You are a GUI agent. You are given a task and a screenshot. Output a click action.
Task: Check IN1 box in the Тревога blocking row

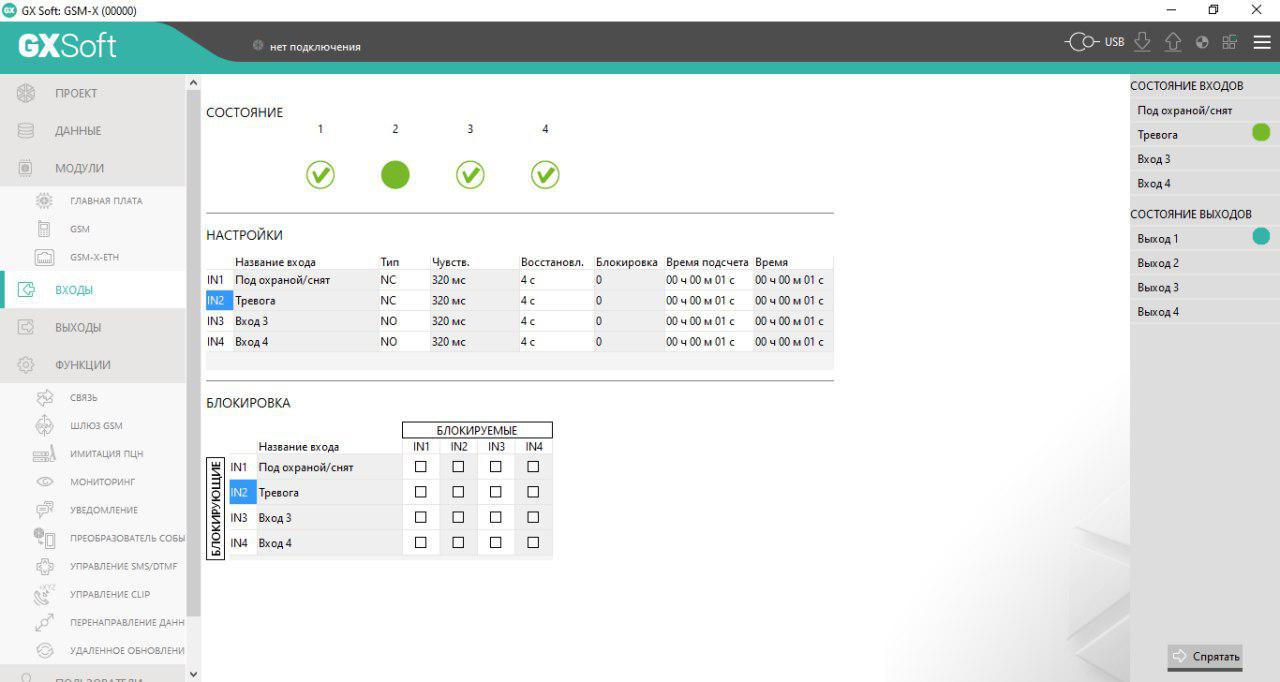click(421, 492)
